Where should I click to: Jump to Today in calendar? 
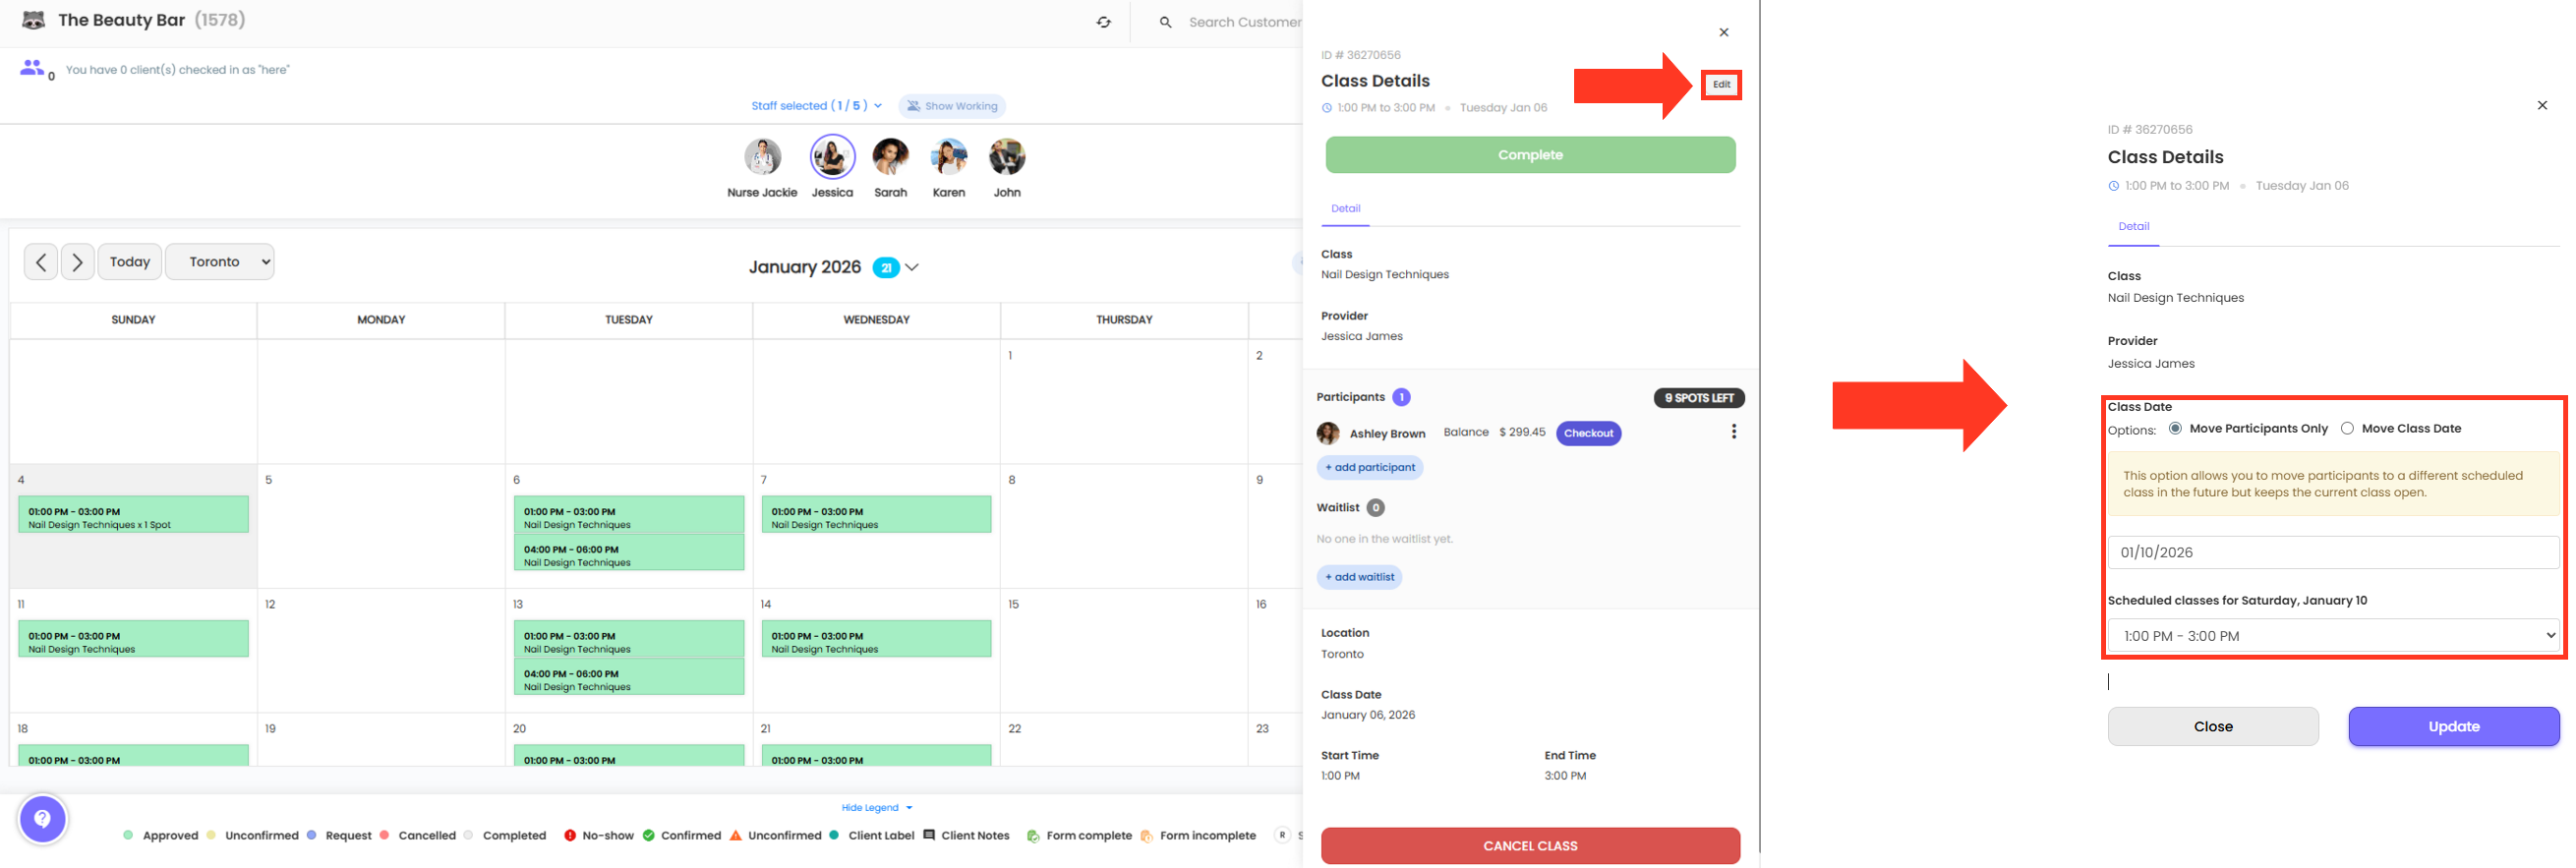tap(130, 262)
